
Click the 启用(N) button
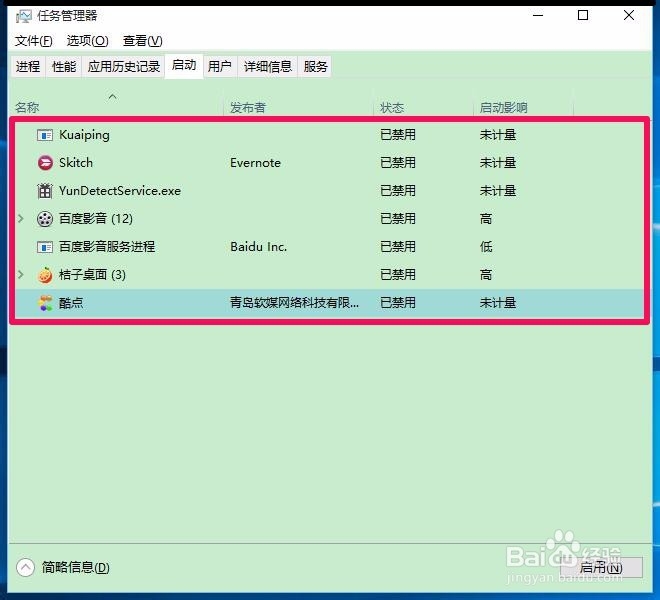click(x=601, y=567)
